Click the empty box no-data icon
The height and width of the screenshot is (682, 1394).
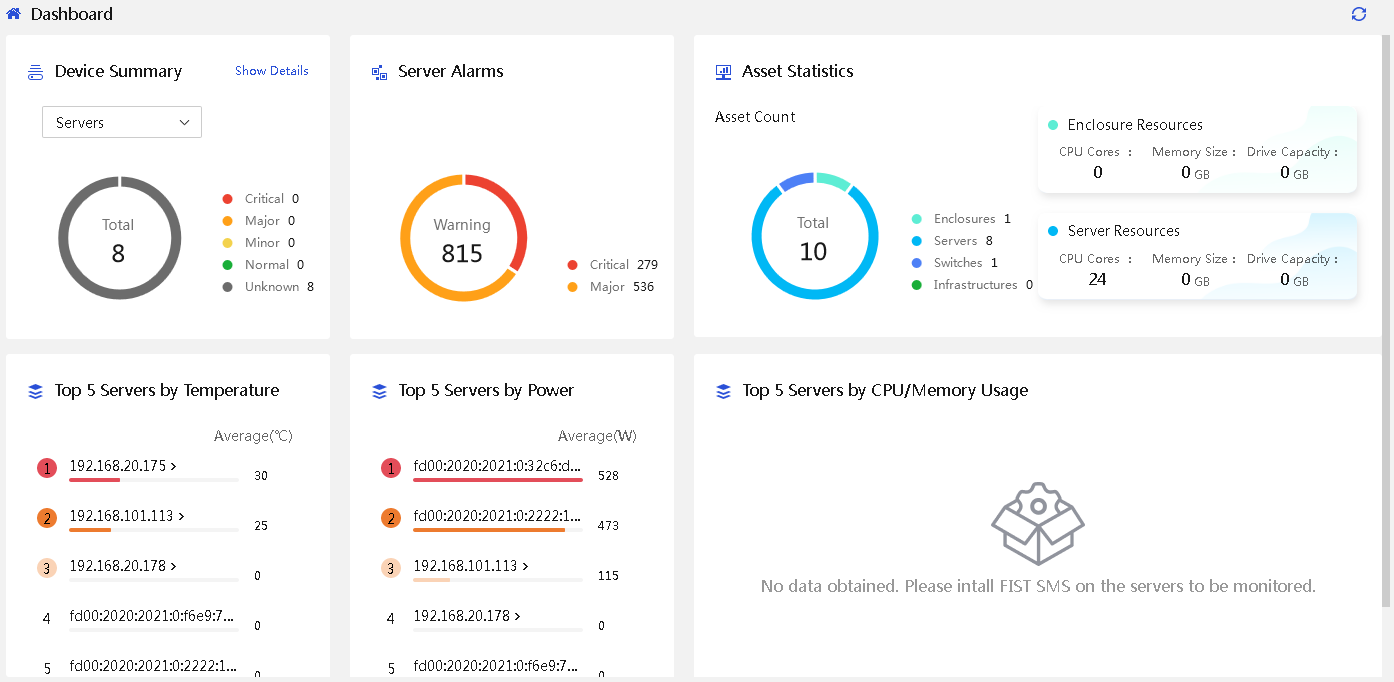click(x=1038, y=523)
